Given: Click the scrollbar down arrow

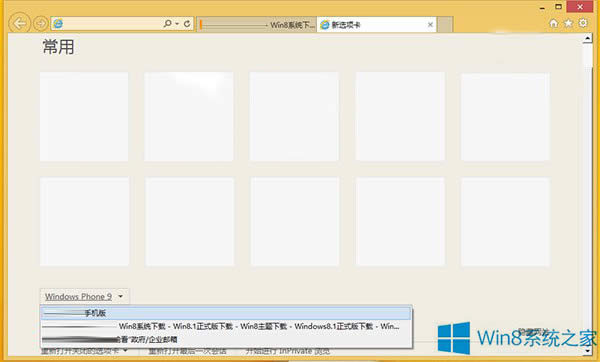Looking at the screenshot, I should tap(587, 350).
